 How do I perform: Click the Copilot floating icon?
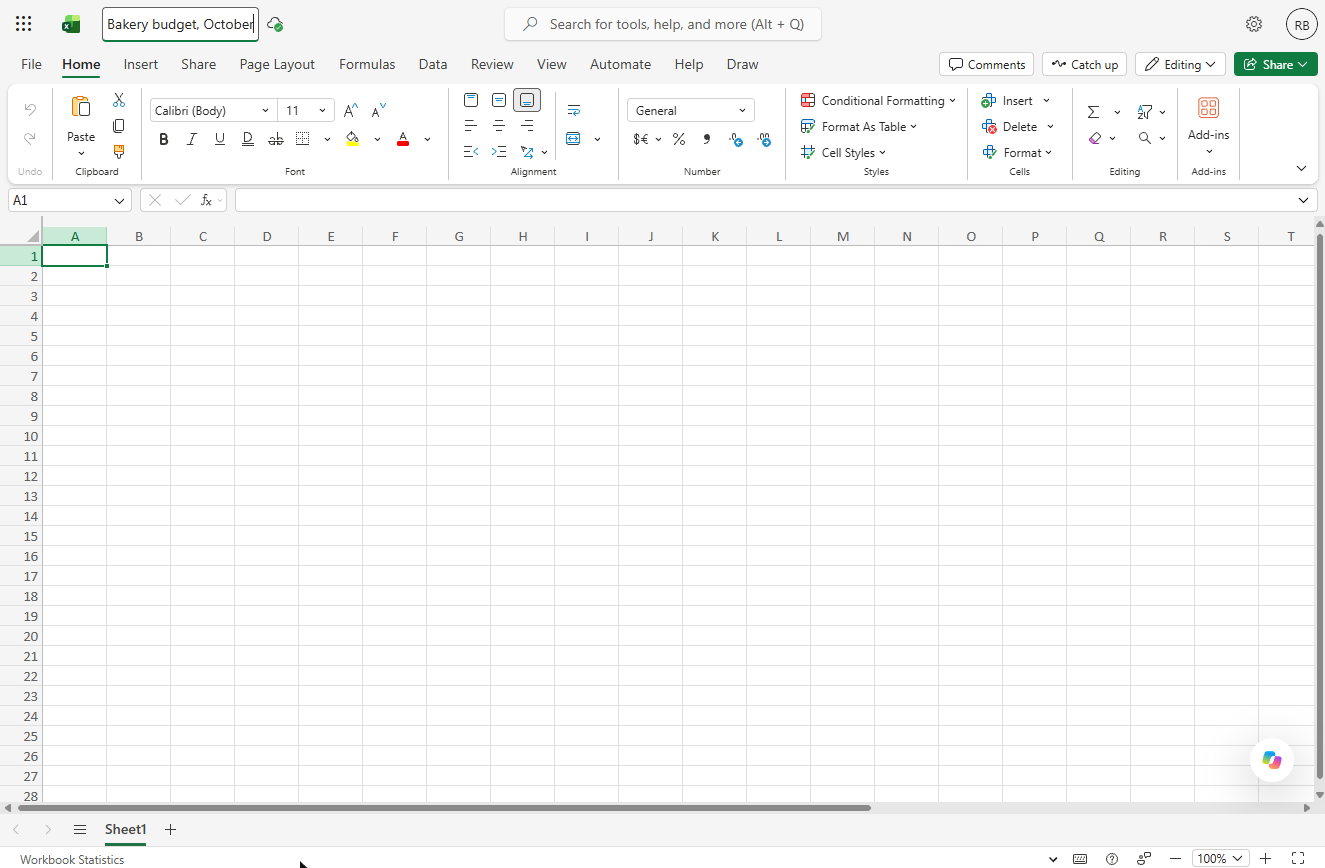tap(1272, 760)
